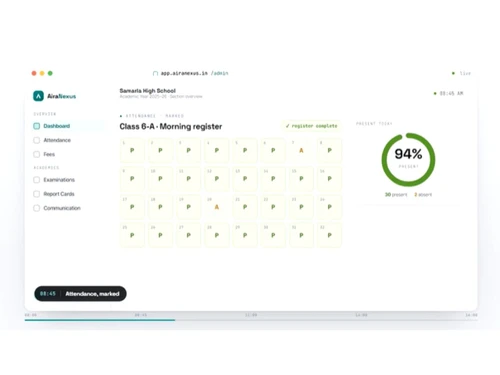Select attendance cell number 16
The width and height of the screenshot is (500, 375).
coord(330,179)
